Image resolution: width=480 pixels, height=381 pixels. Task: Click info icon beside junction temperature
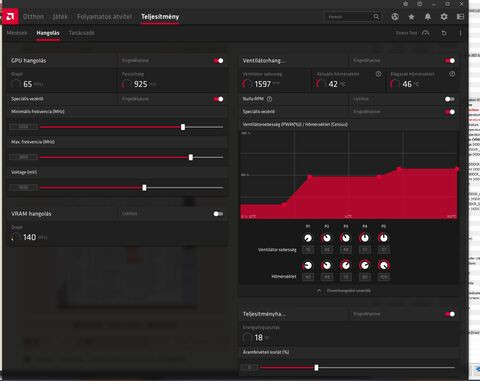coord(452,74)
